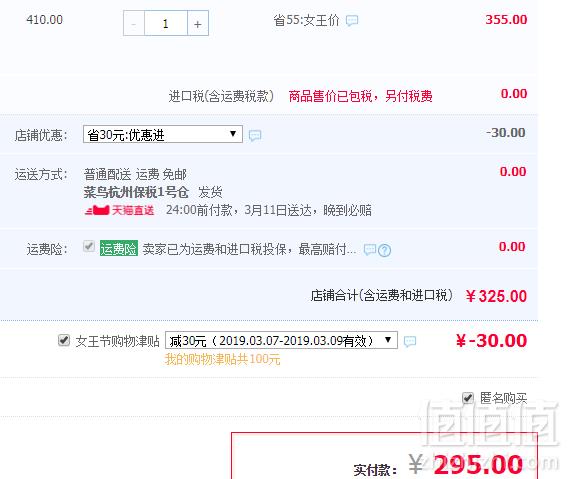Click the 410.00 unit price
568x479 pixels.
[x=45, y=20]
